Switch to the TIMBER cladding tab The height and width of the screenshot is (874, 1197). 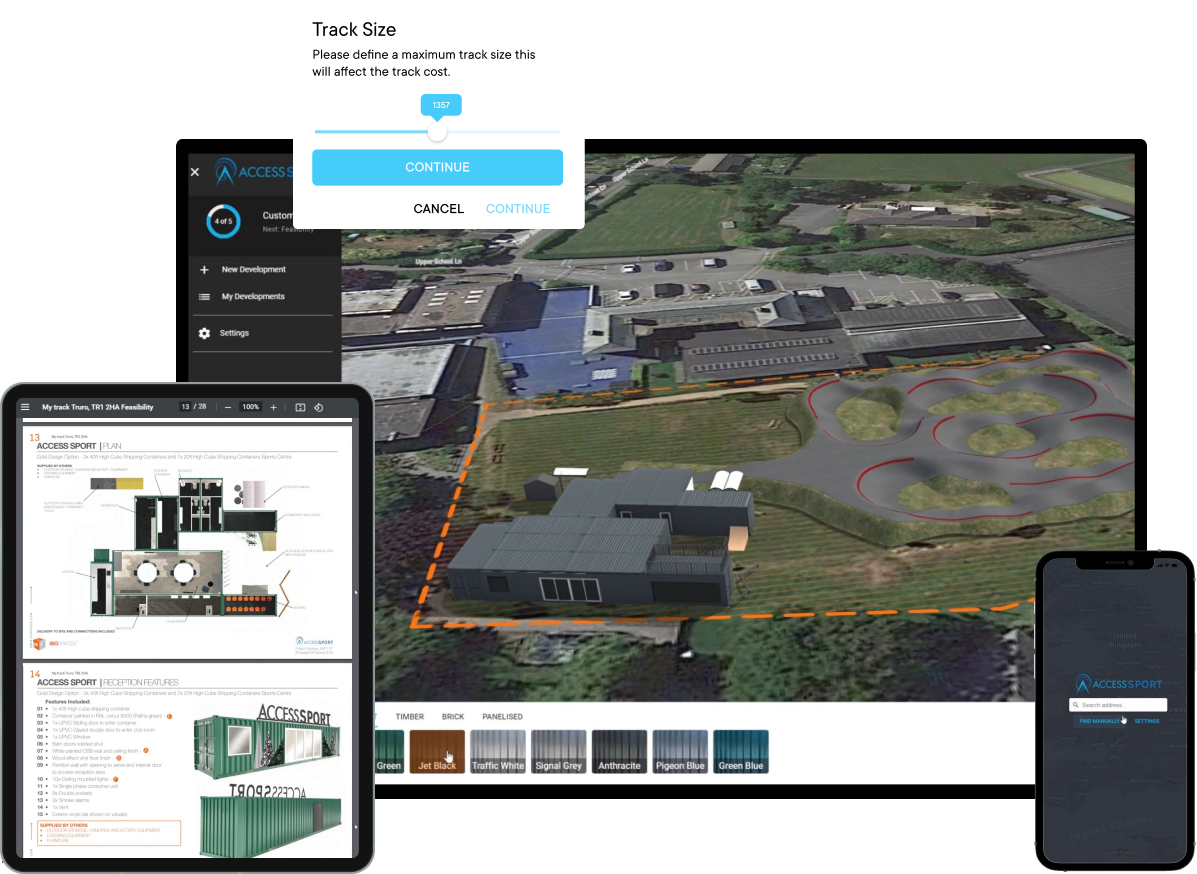(410, 717)
